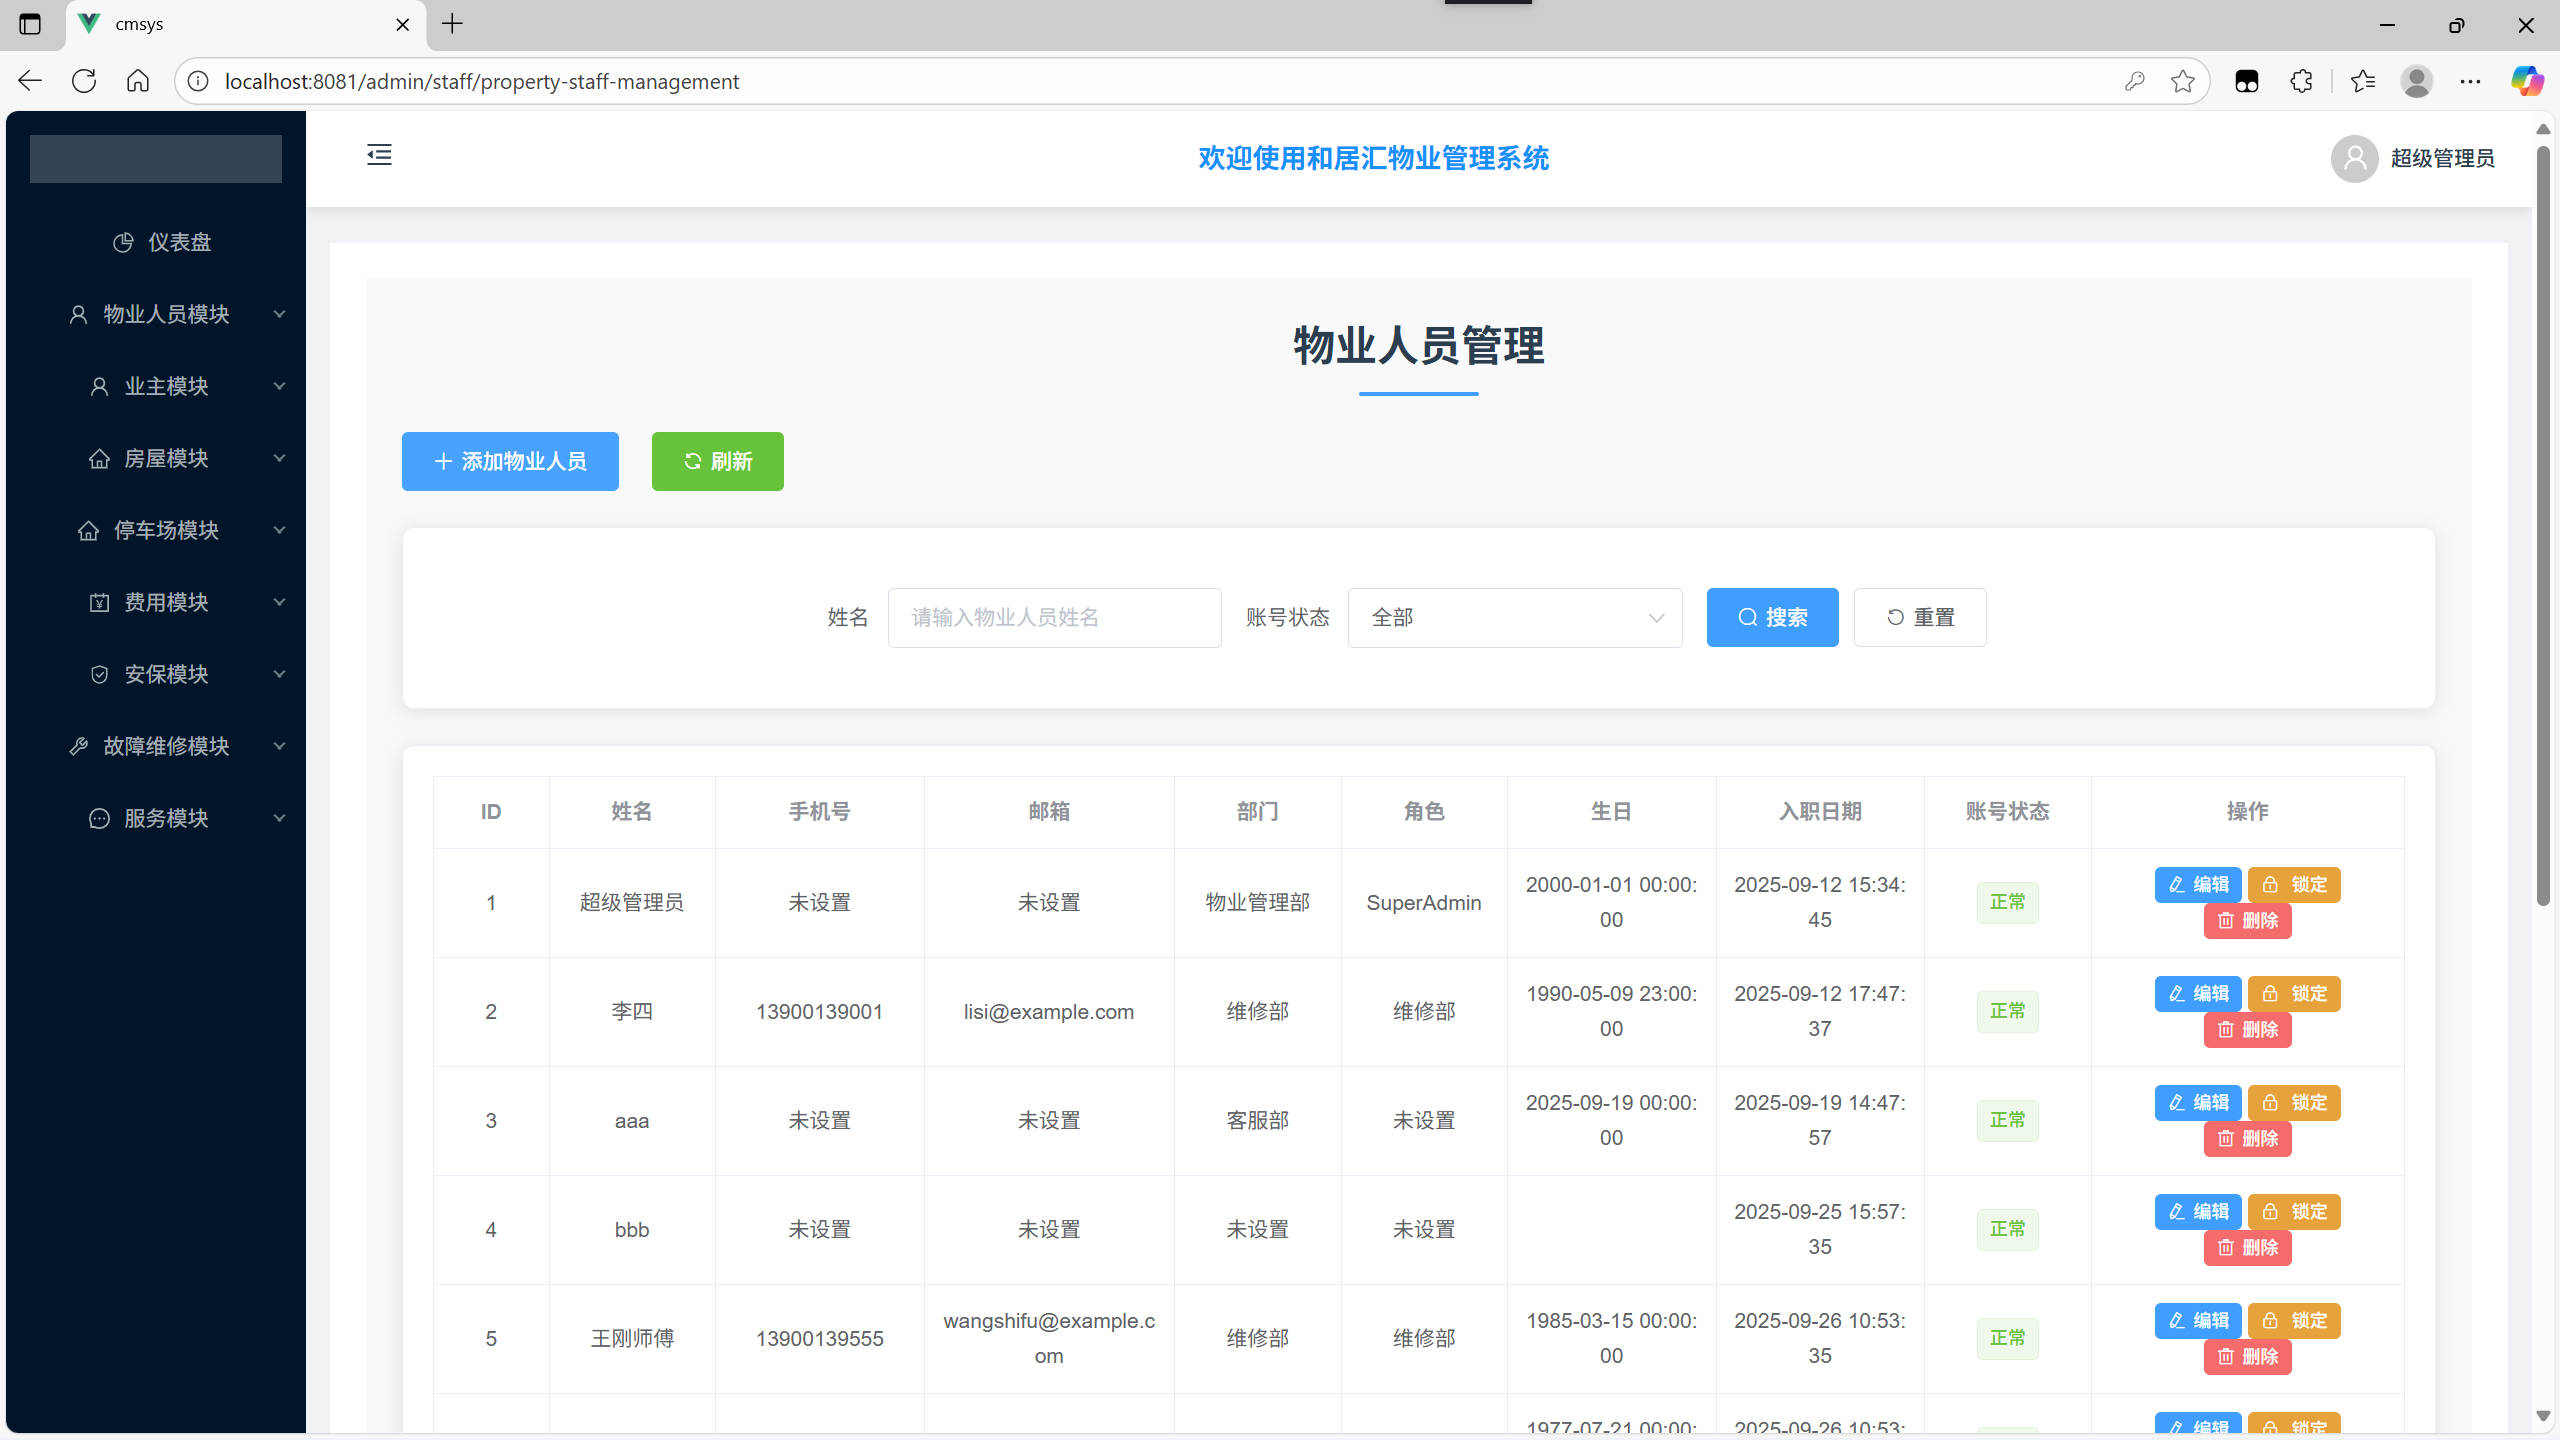Click the 姓名 search input field
Viewport: 2560px width, 1440px height.
pos(1054,617)
